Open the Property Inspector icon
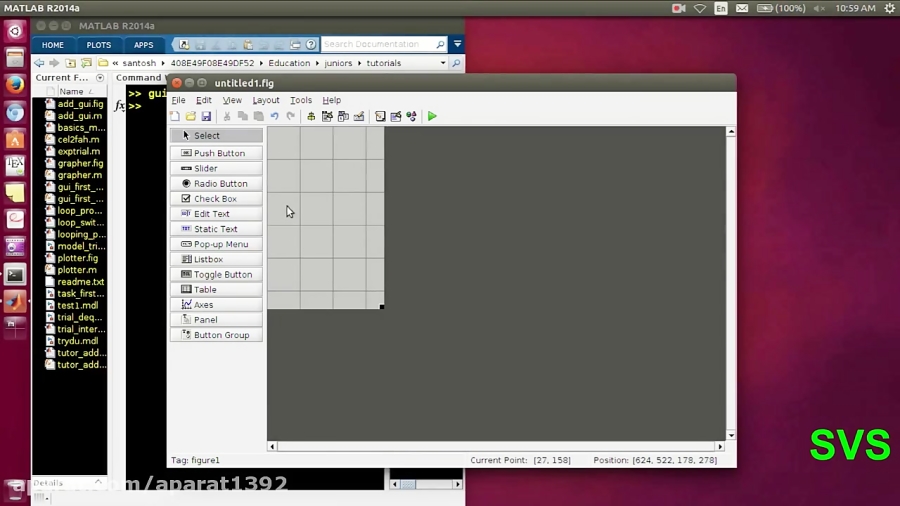Screen dimensions: 900x506 [x=396, y=116]
